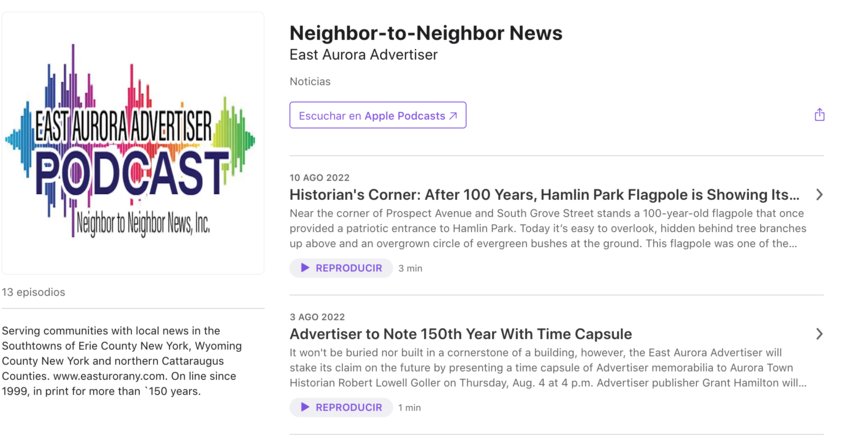
Task: Open Escuchar en Apple Podcasts button
Action: tap(378, 115)
